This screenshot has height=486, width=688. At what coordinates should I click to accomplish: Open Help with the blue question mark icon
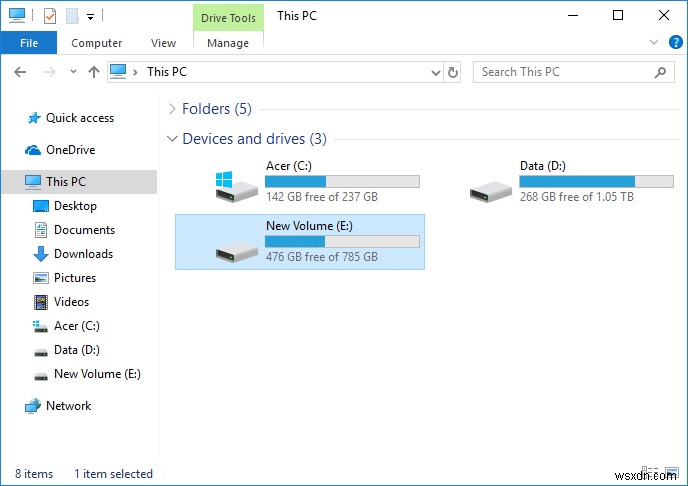tap(675, 42)
